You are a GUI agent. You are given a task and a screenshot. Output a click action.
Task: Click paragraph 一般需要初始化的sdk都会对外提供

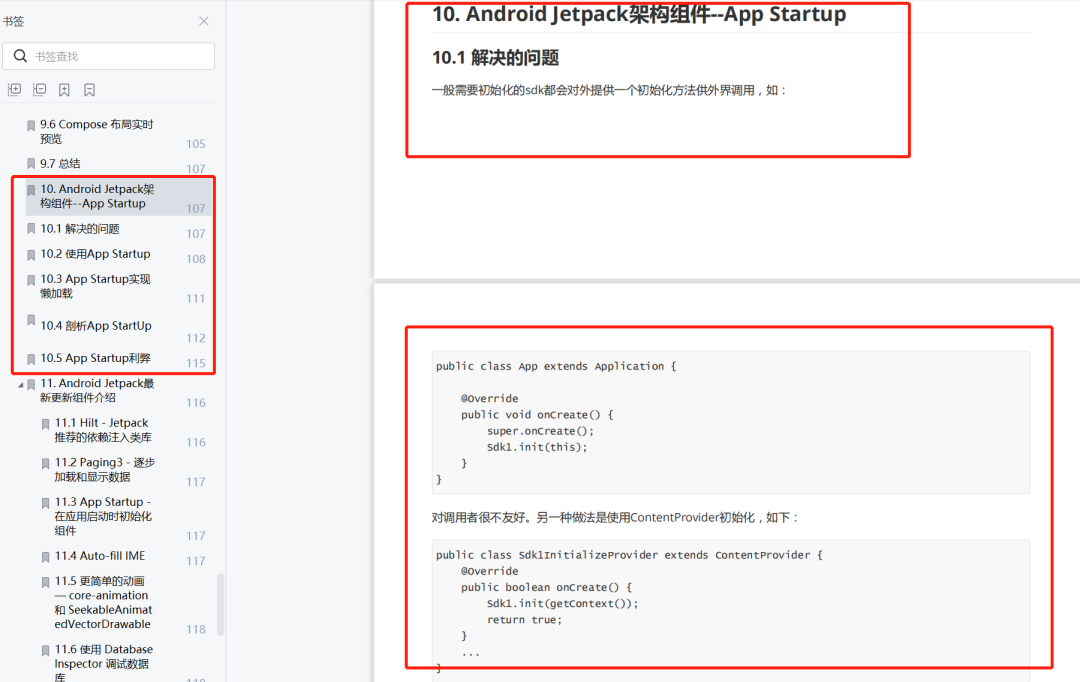(609, 90)
